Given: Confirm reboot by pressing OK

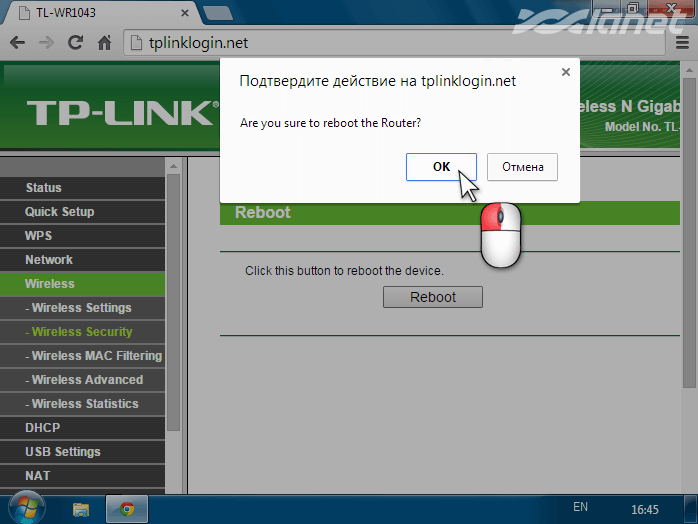Looking at the screenshot, I should click(441, 167).
